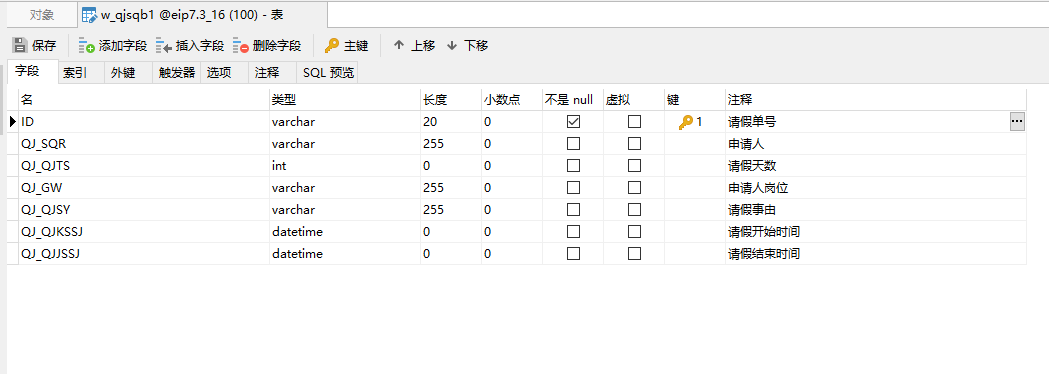This screenshot has height=374, width=1049.
Task: Enable Not Null for the QJ_SQR field
Action: (x=573, y=144)
